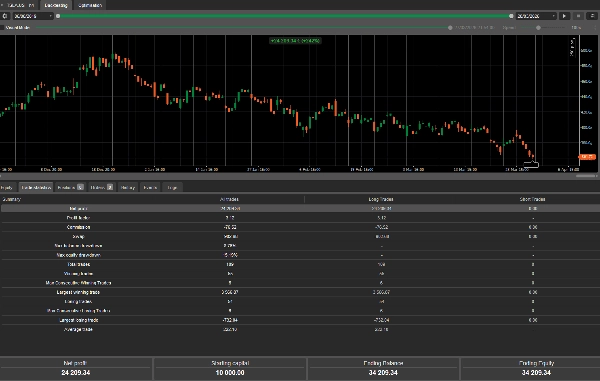600x381 pixels.
Task: Open the start date dropdown
Action: point(33,16)
